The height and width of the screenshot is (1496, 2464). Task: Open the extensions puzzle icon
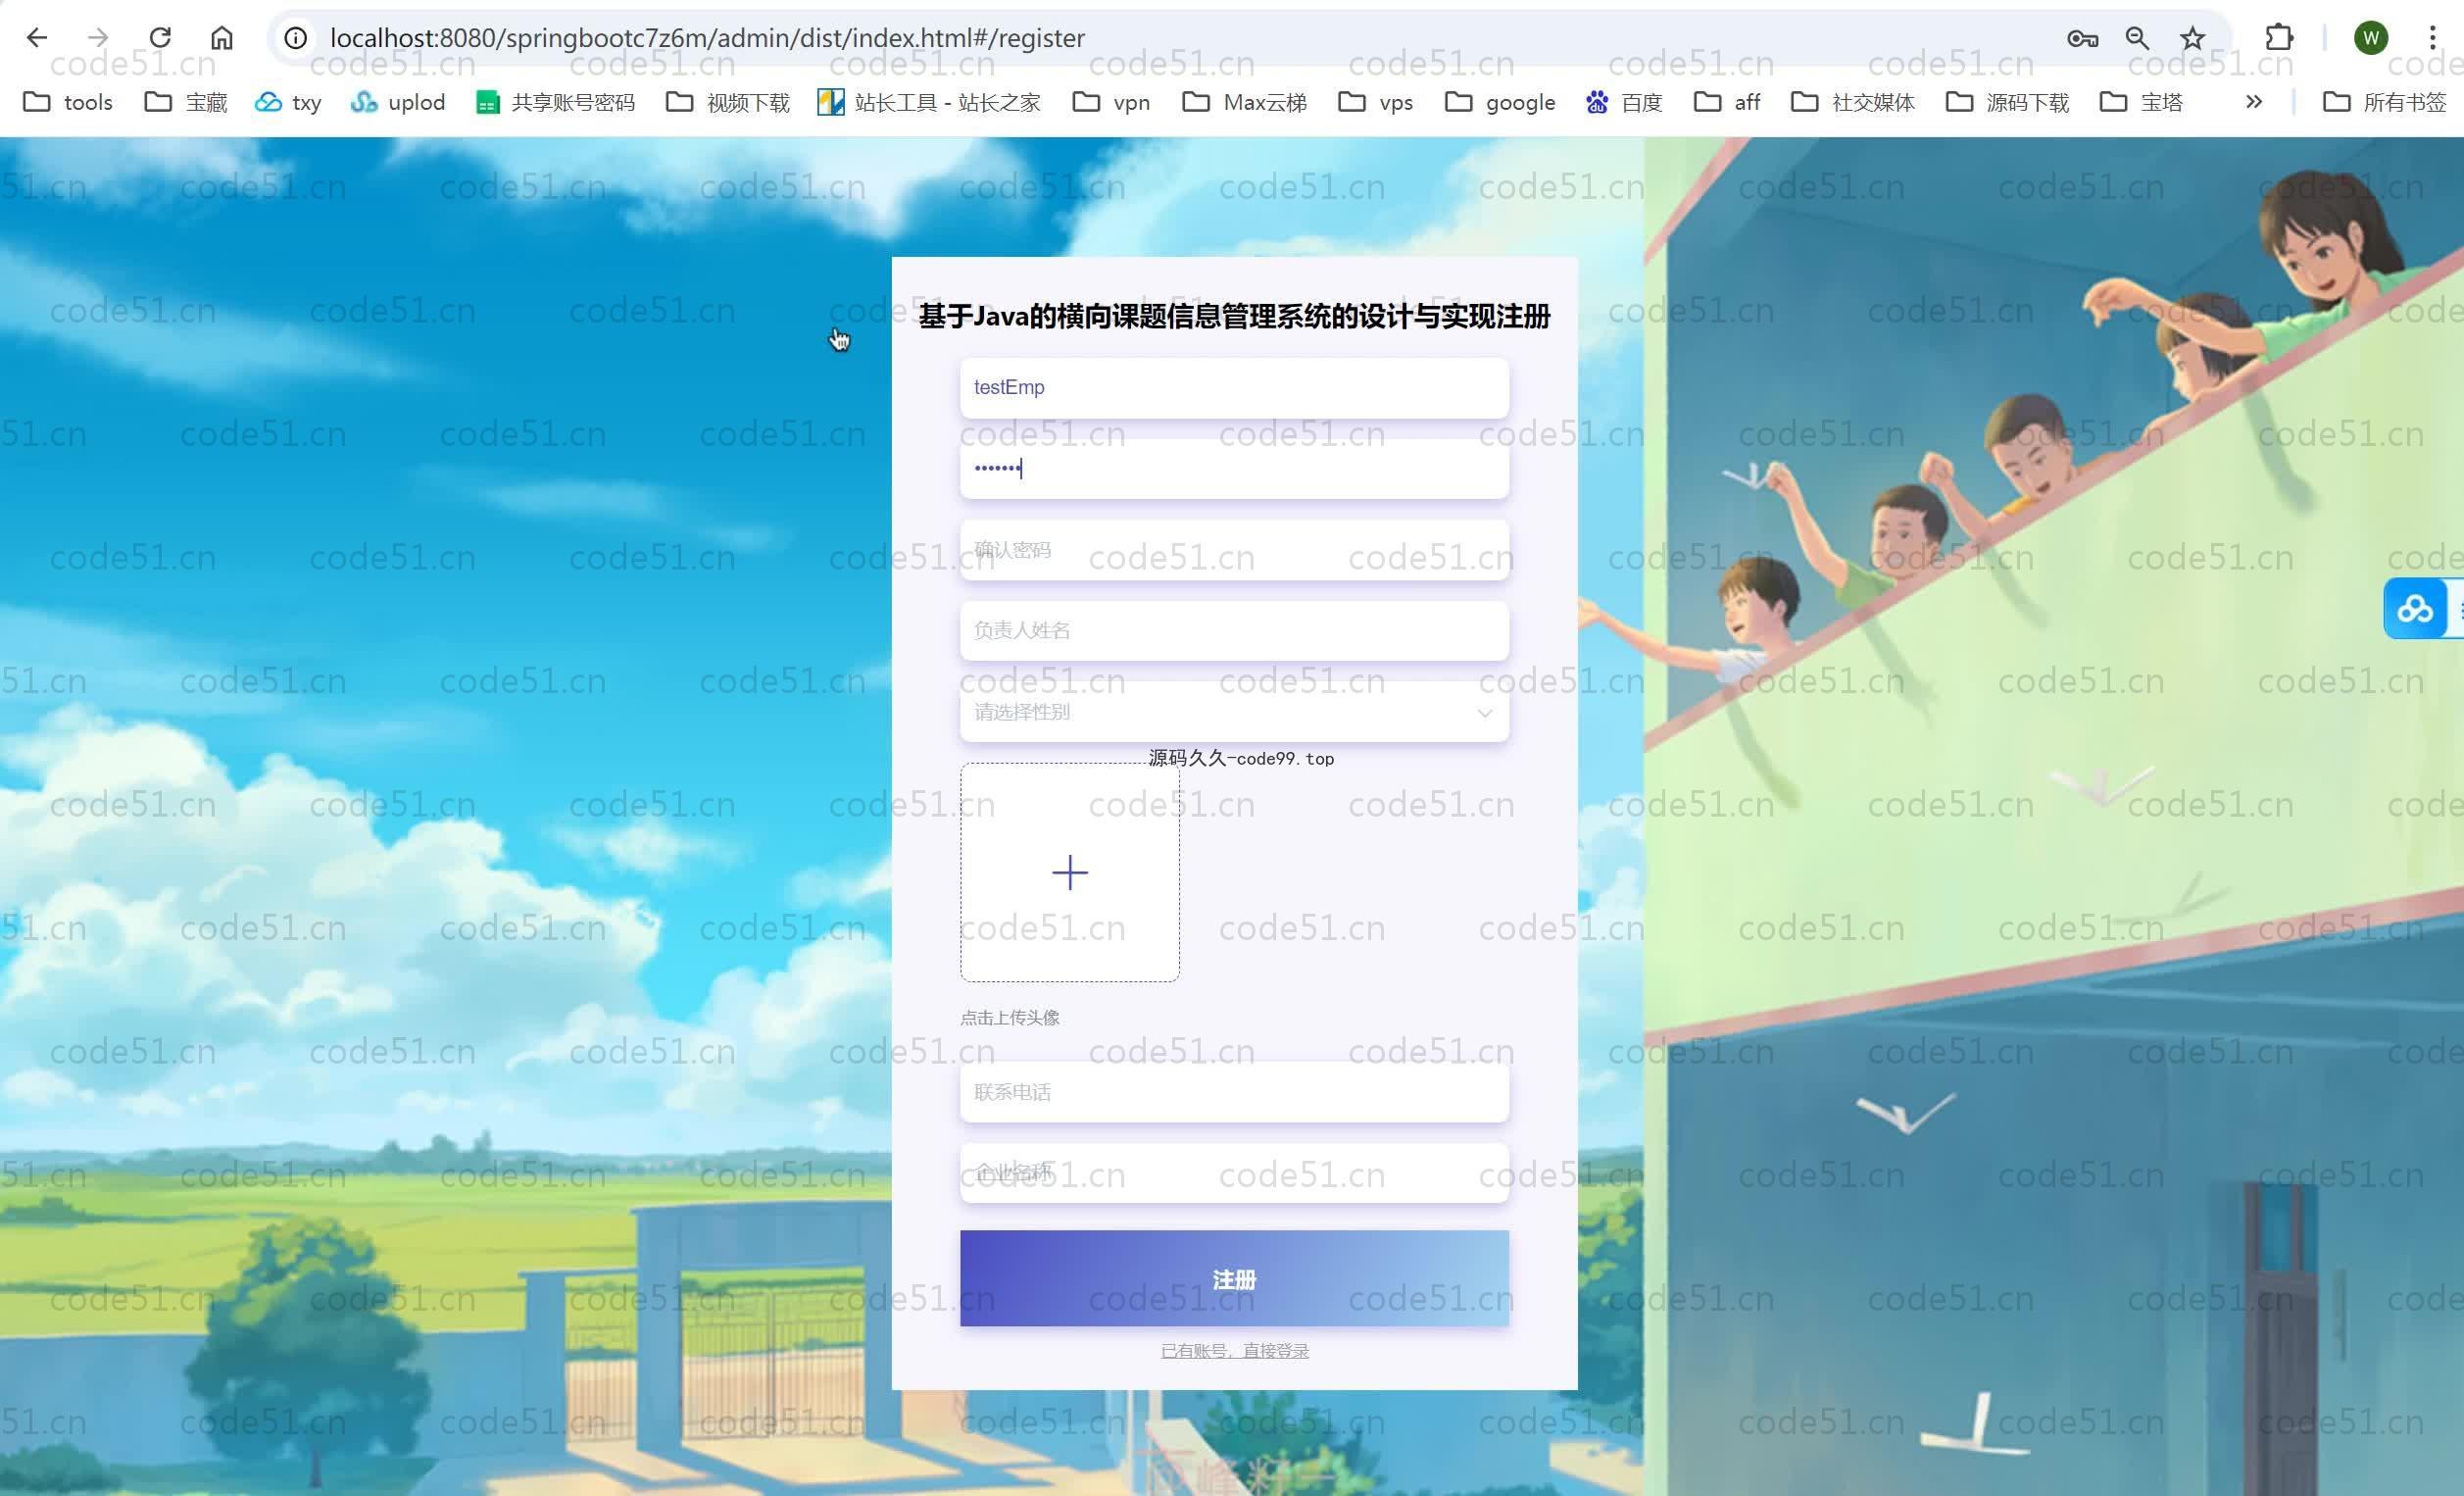[x=2278, y=38]
